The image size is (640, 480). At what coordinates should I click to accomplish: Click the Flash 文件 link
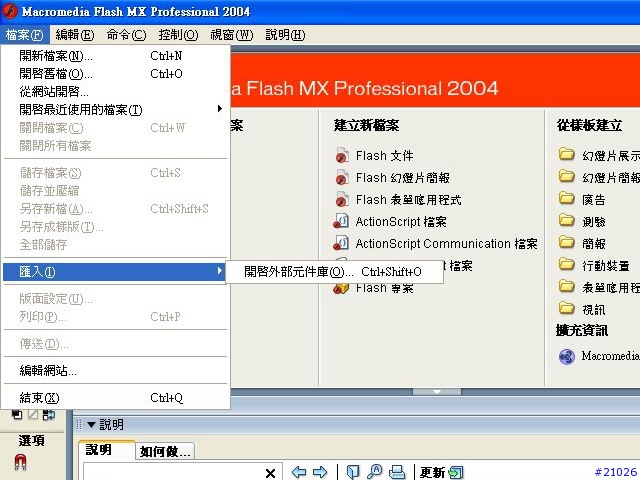coord(384,156)
